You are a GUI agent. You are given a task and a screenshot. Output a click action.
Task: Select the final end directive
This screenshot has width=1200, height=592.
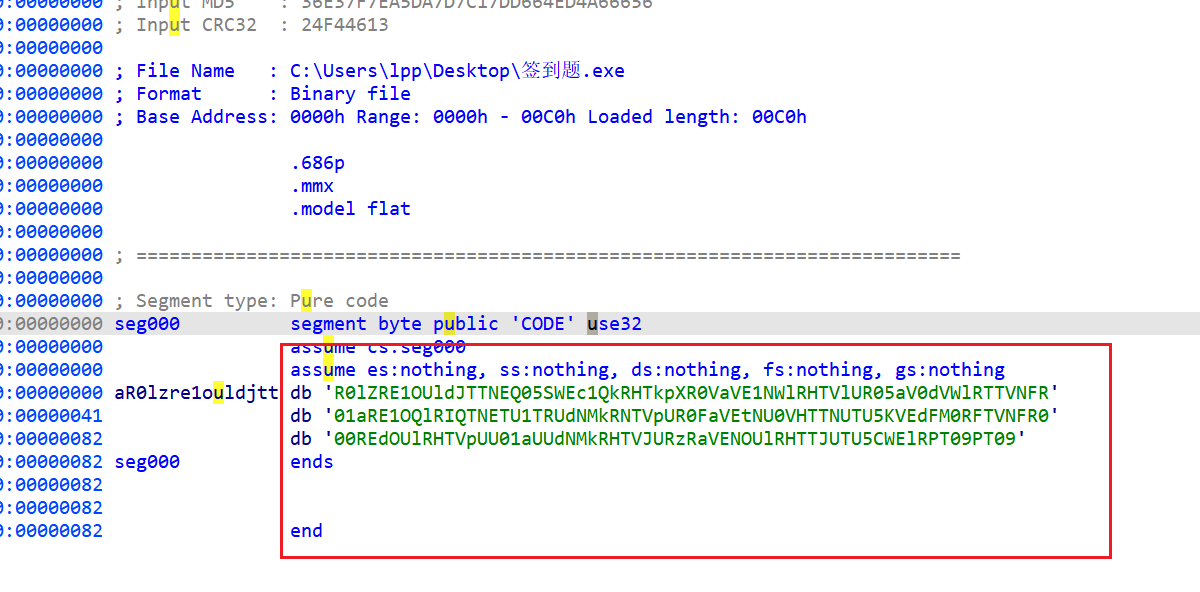coord(305,530)
